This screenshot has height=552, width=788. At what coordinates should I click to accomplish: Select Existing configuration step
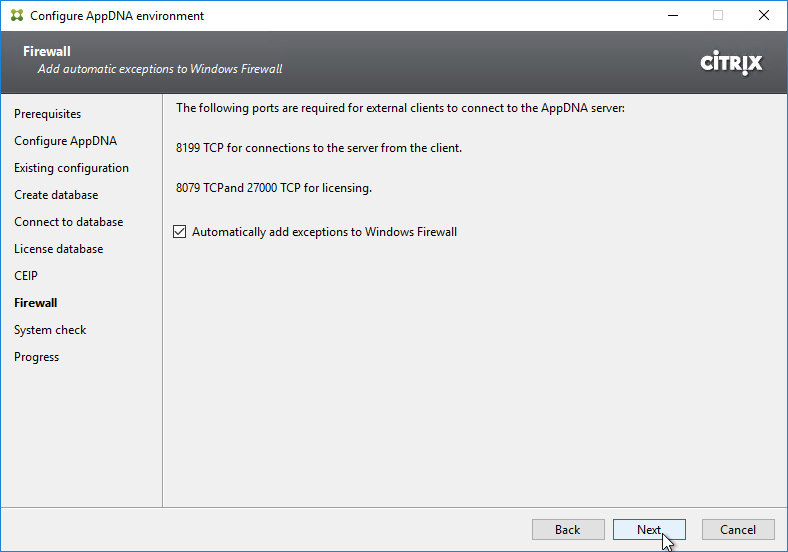point(71,168)
